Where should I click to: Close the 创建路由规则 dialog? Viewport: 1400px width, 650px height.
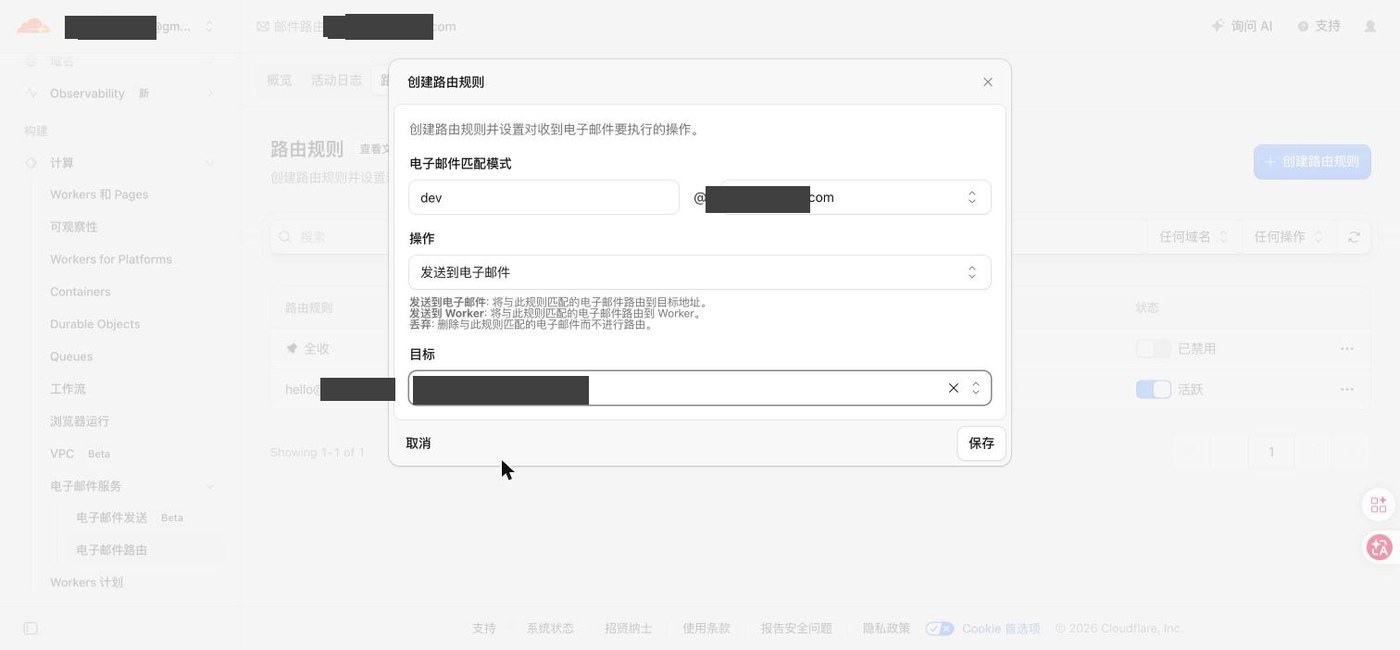point(987,82)
